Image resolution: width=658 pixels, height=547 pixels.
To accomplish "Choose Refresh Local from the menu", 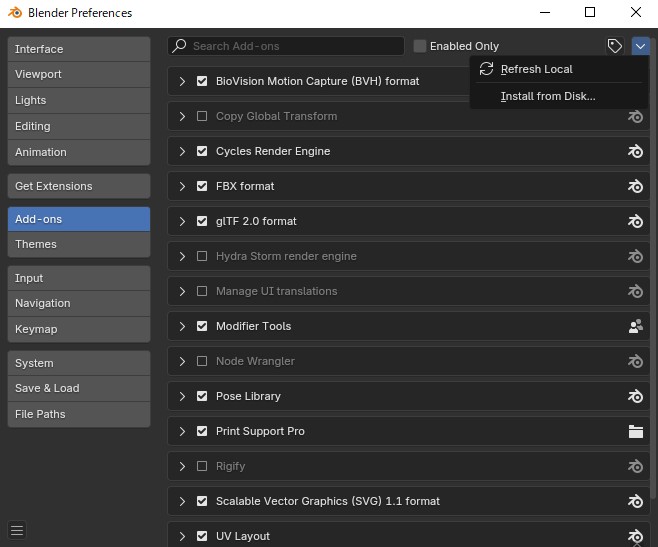I will coord(559,69).
